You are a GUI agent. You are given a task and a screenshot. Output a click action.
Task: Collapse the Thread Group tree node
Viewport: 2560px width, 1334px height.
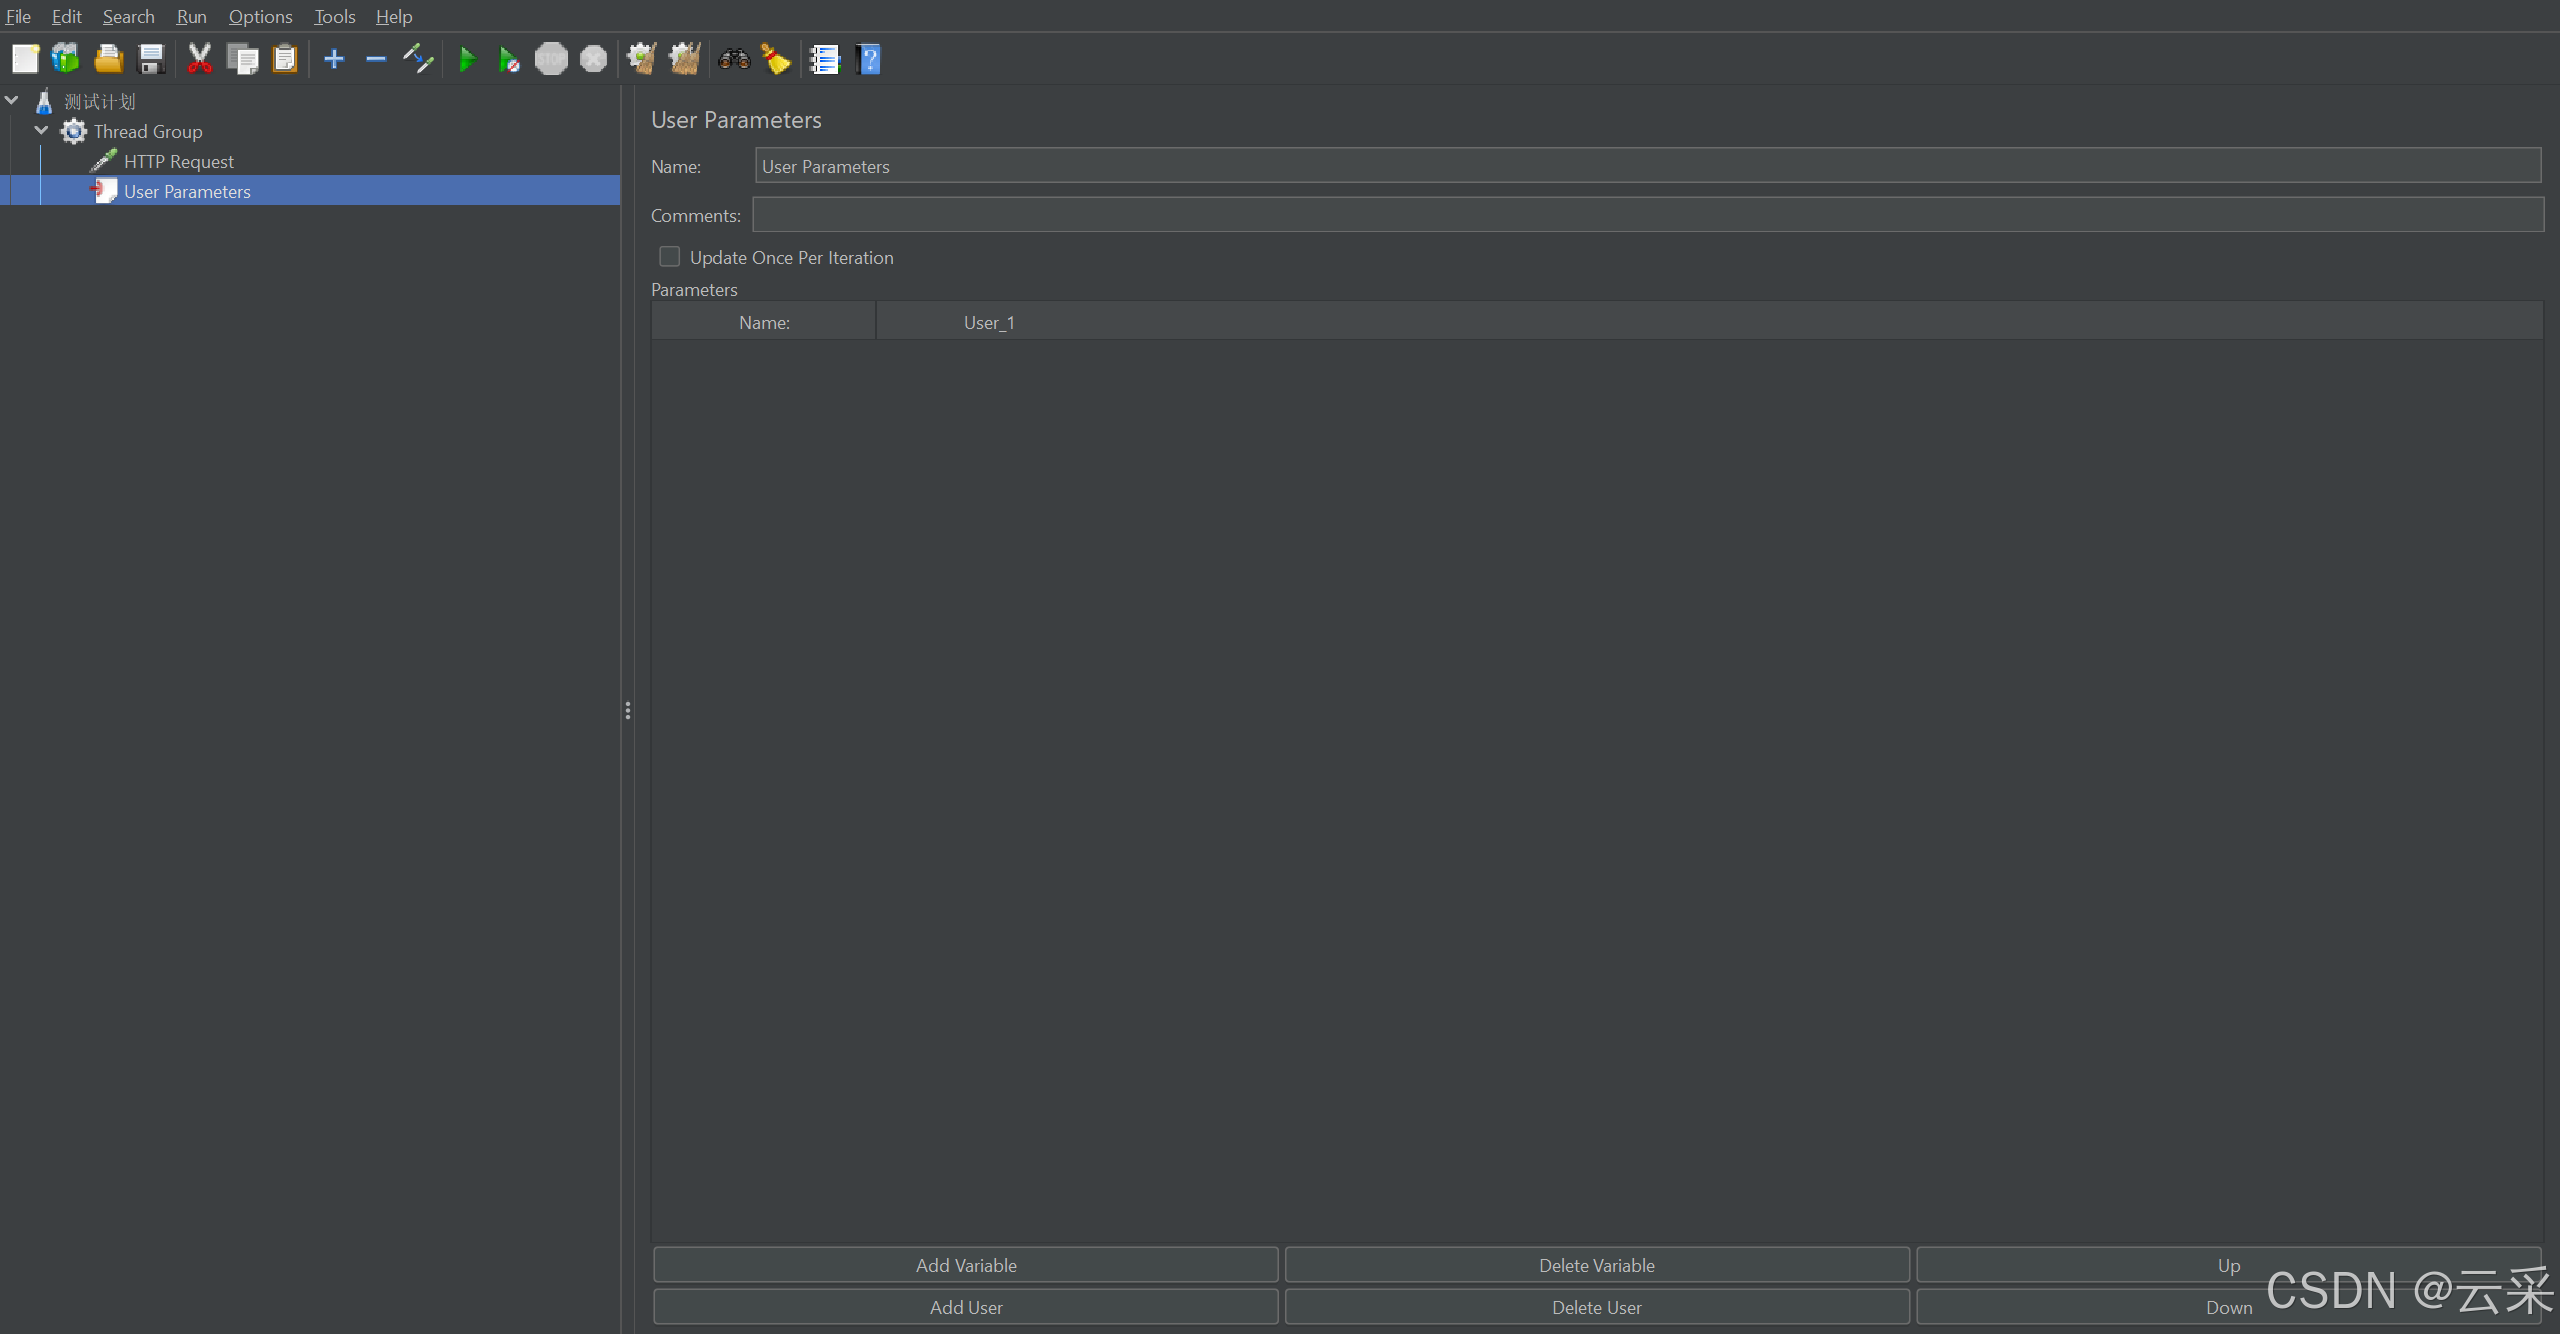(41, 130)
